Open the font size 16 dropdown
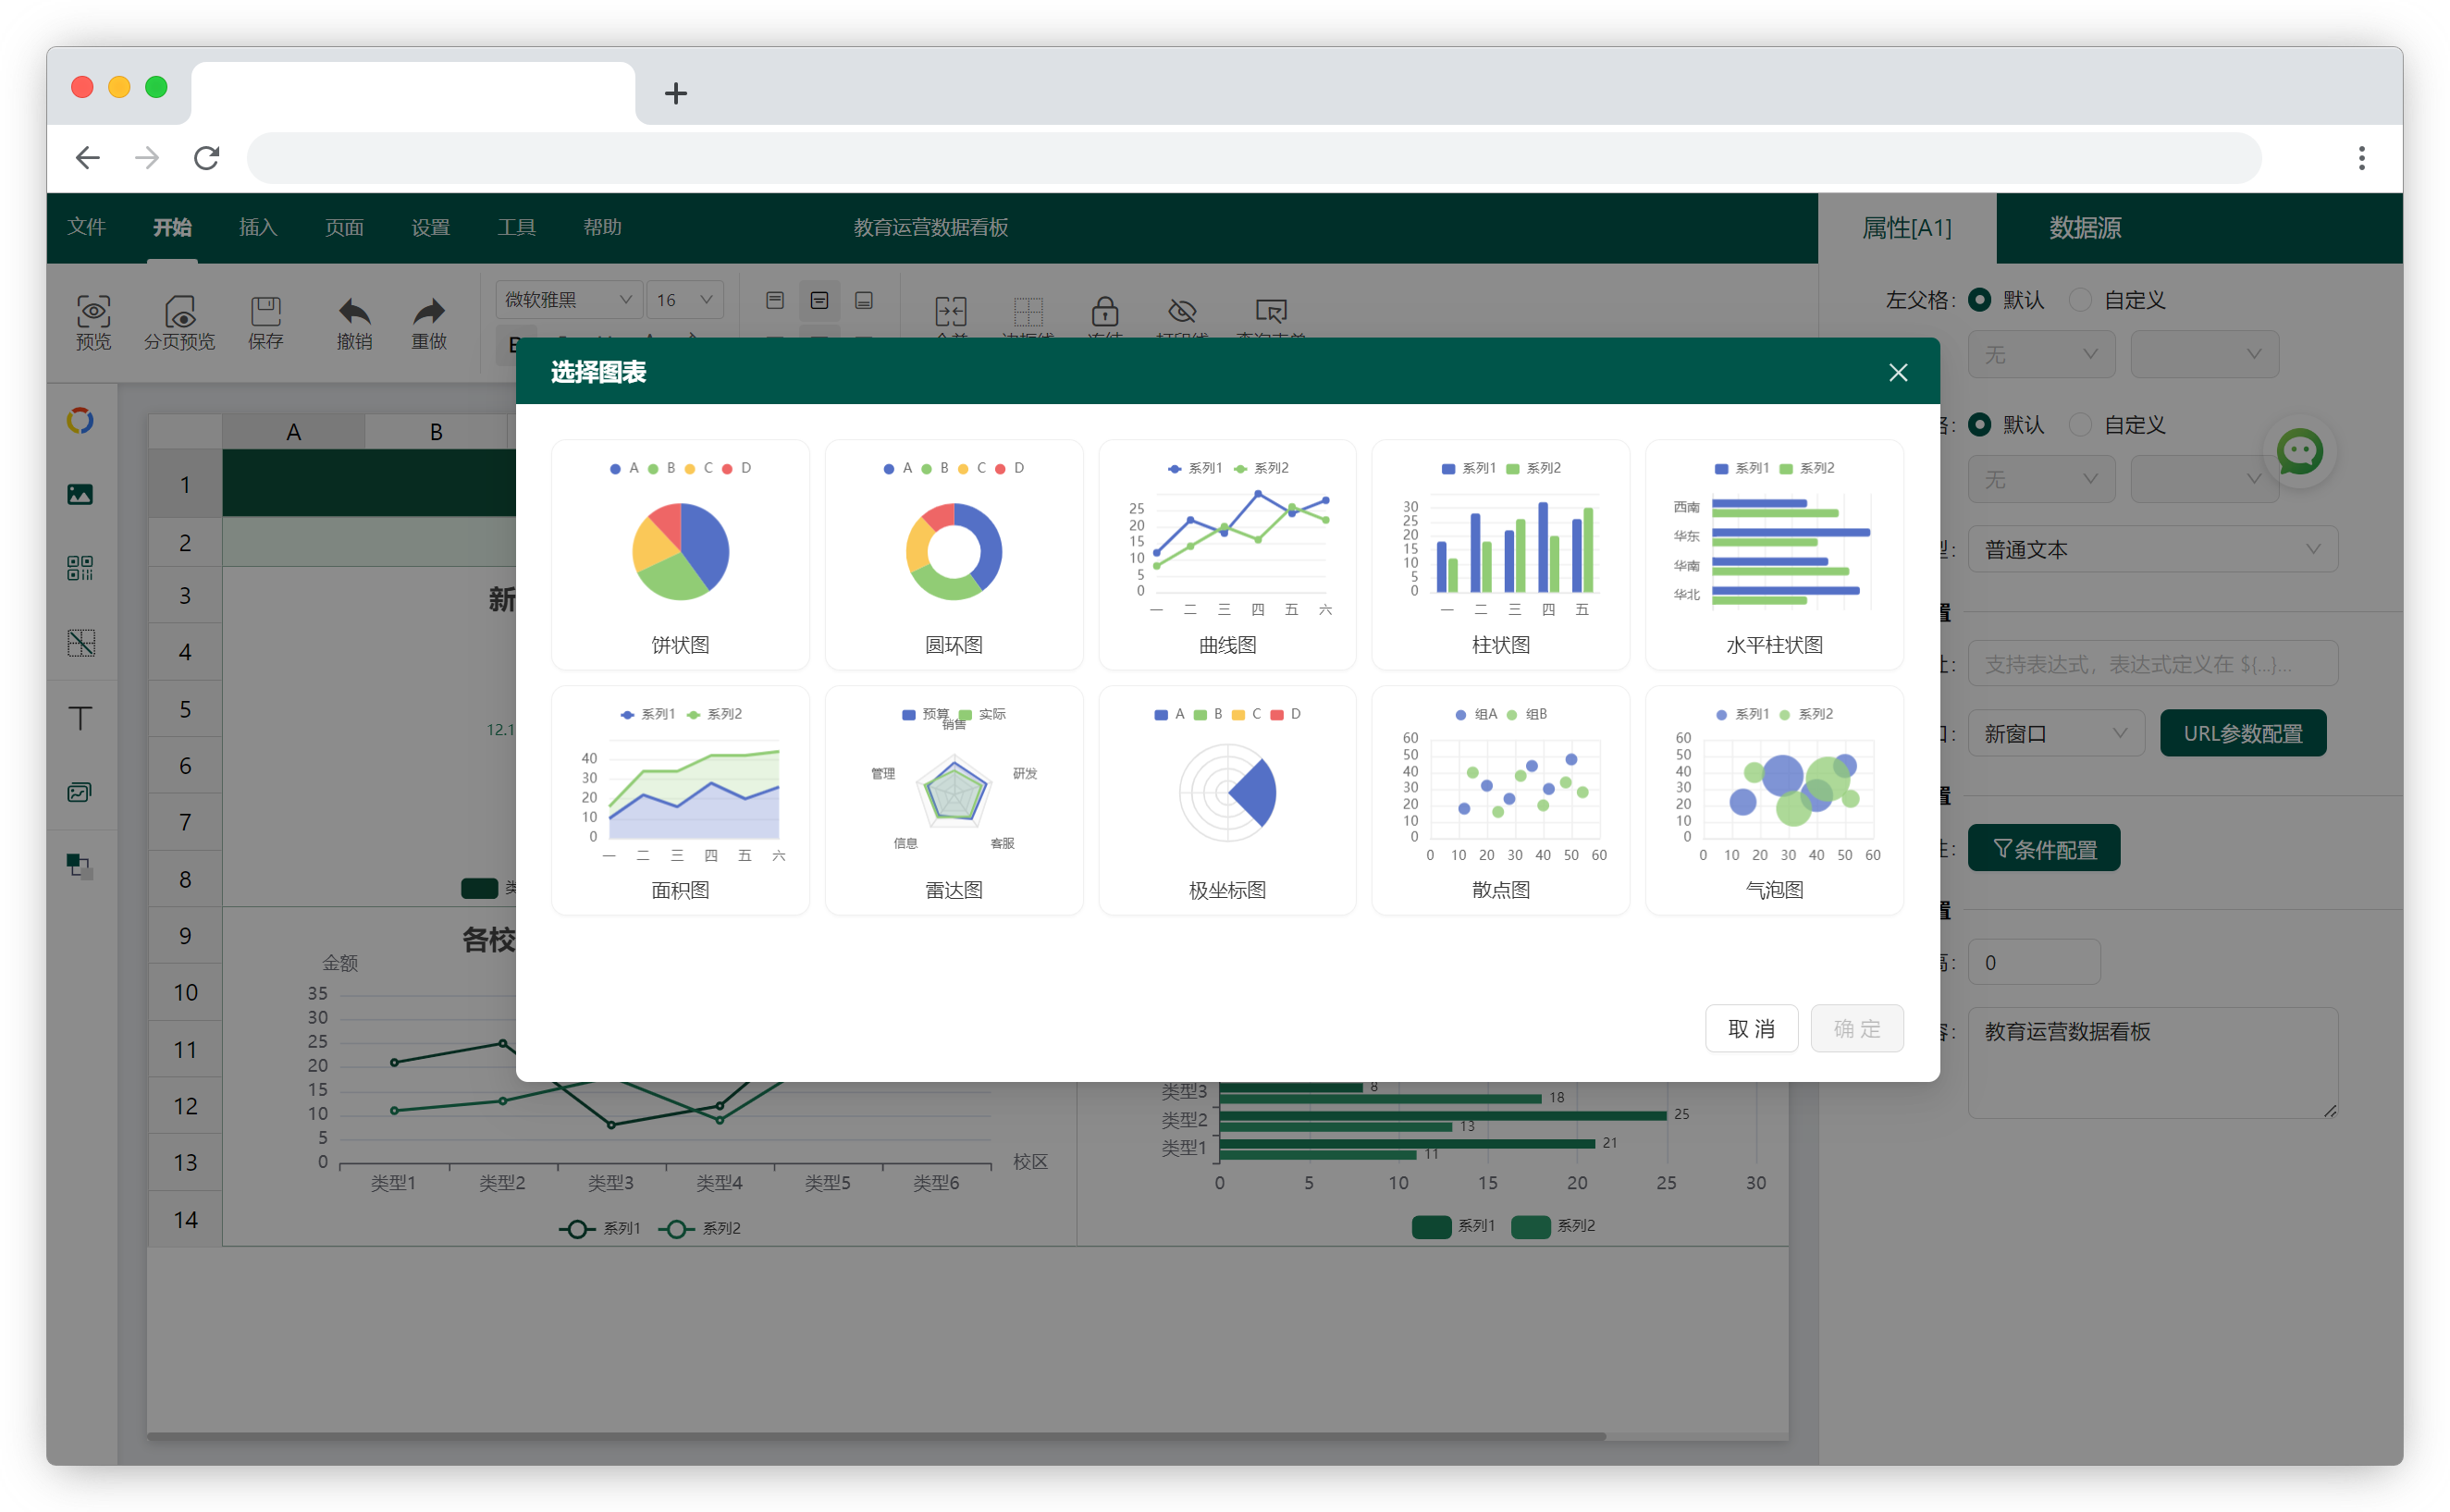The height and width of the screenshot is (1512, 2450). pyautogui.click(x=685, y=300)
